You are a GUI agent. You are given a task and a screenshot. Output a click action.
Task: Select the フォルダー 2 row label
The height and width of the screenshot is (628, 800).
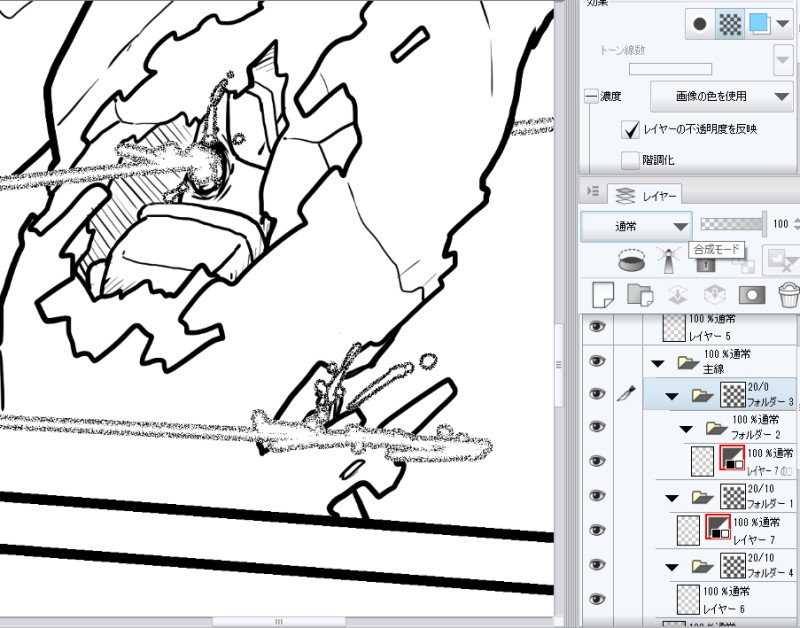[756, 435]
